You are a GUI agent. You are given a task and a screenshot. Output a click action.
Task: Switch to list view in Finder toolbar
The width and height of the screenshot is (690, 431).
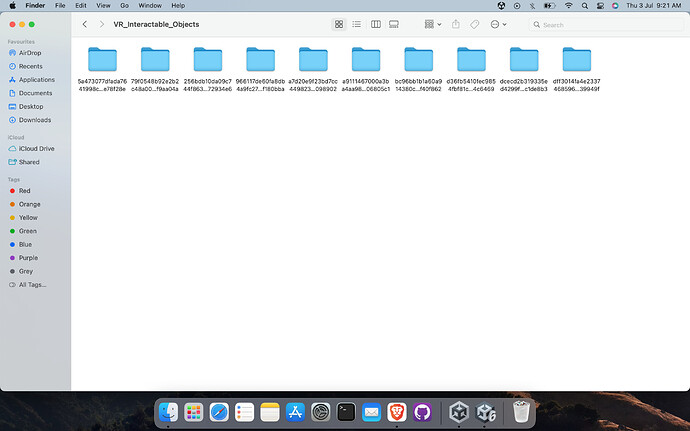pyautogui.click(x=356, y=25)
